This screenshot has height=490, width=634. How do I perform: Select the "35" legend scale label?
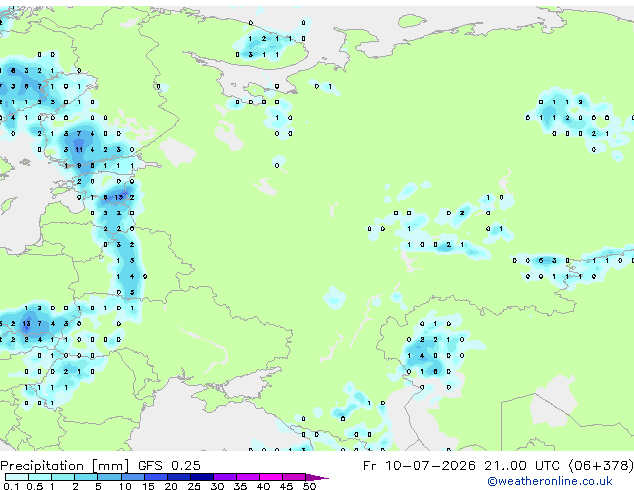point(240,486)
